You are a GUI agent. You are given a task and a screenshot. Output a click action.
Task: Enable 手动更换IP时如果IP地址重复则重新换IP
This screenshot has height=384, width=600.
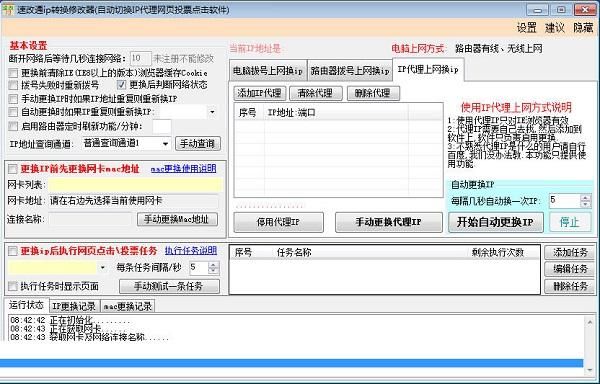13,99
